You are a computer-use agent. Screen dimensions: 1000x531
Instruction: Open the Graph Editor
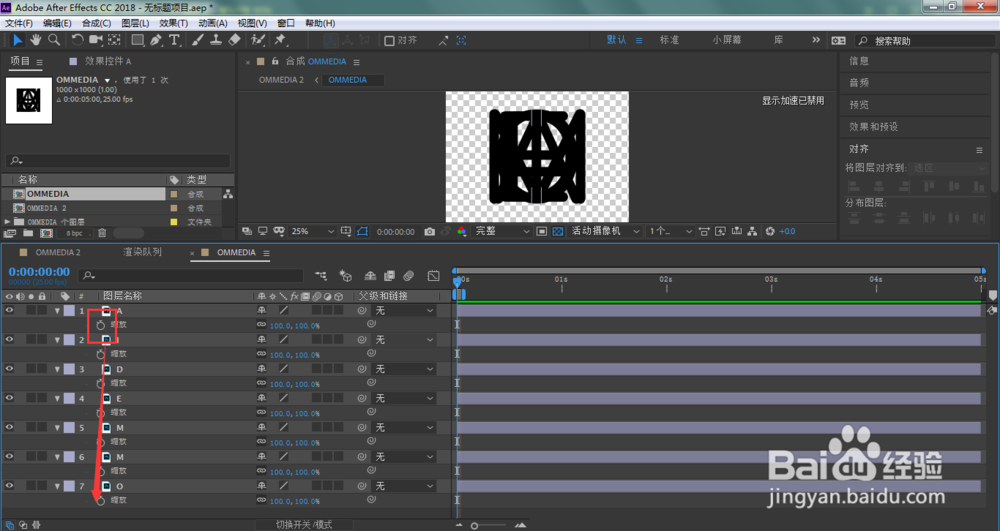coord(434,276)
